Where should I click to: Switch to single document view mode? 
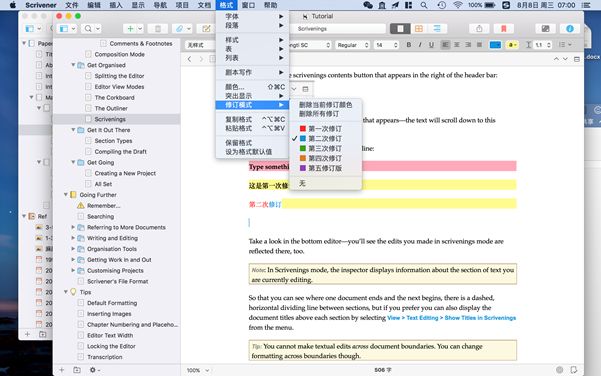tap(400, 29)
